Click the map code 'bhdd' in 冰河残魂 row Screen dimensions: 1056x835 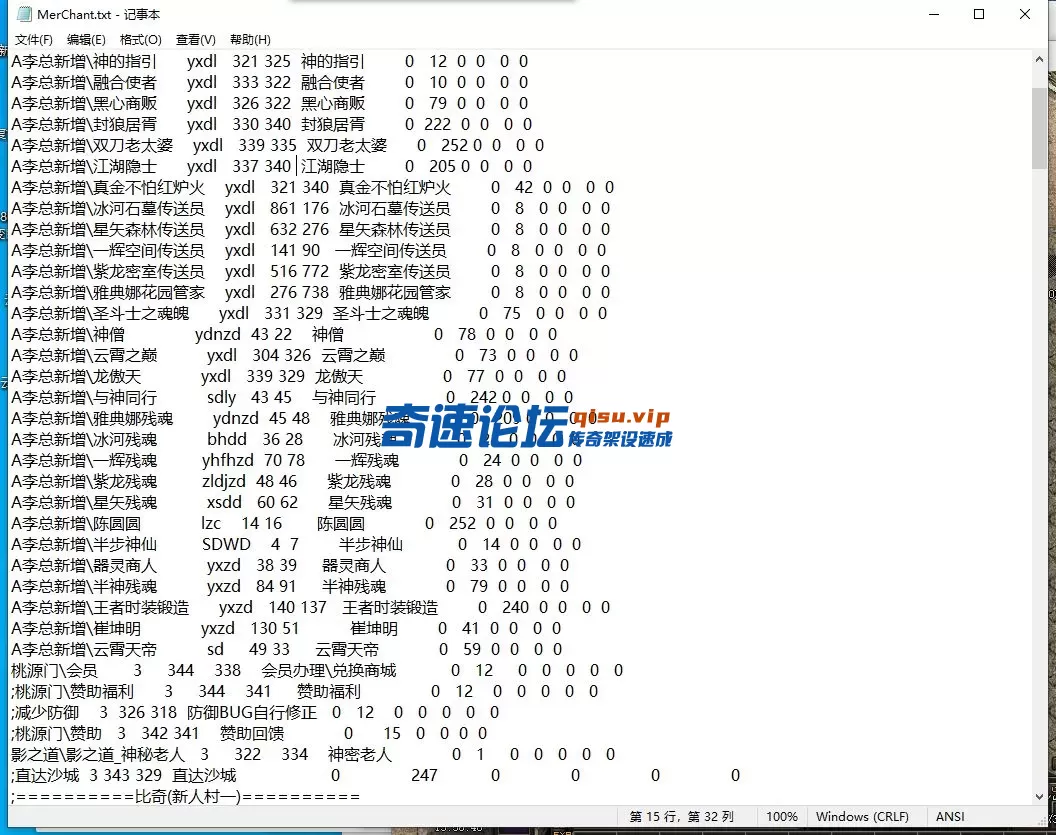(x=227, y=440)
